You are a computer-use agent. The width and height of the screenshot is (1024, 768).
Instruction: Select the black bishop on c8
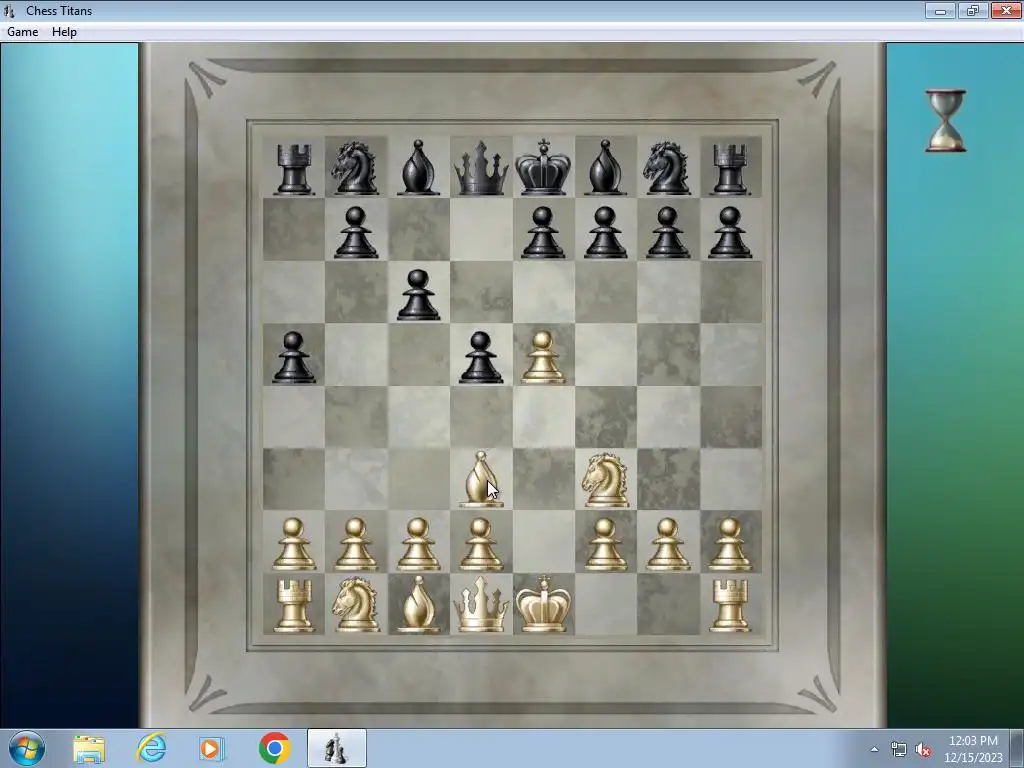(418, 167)
